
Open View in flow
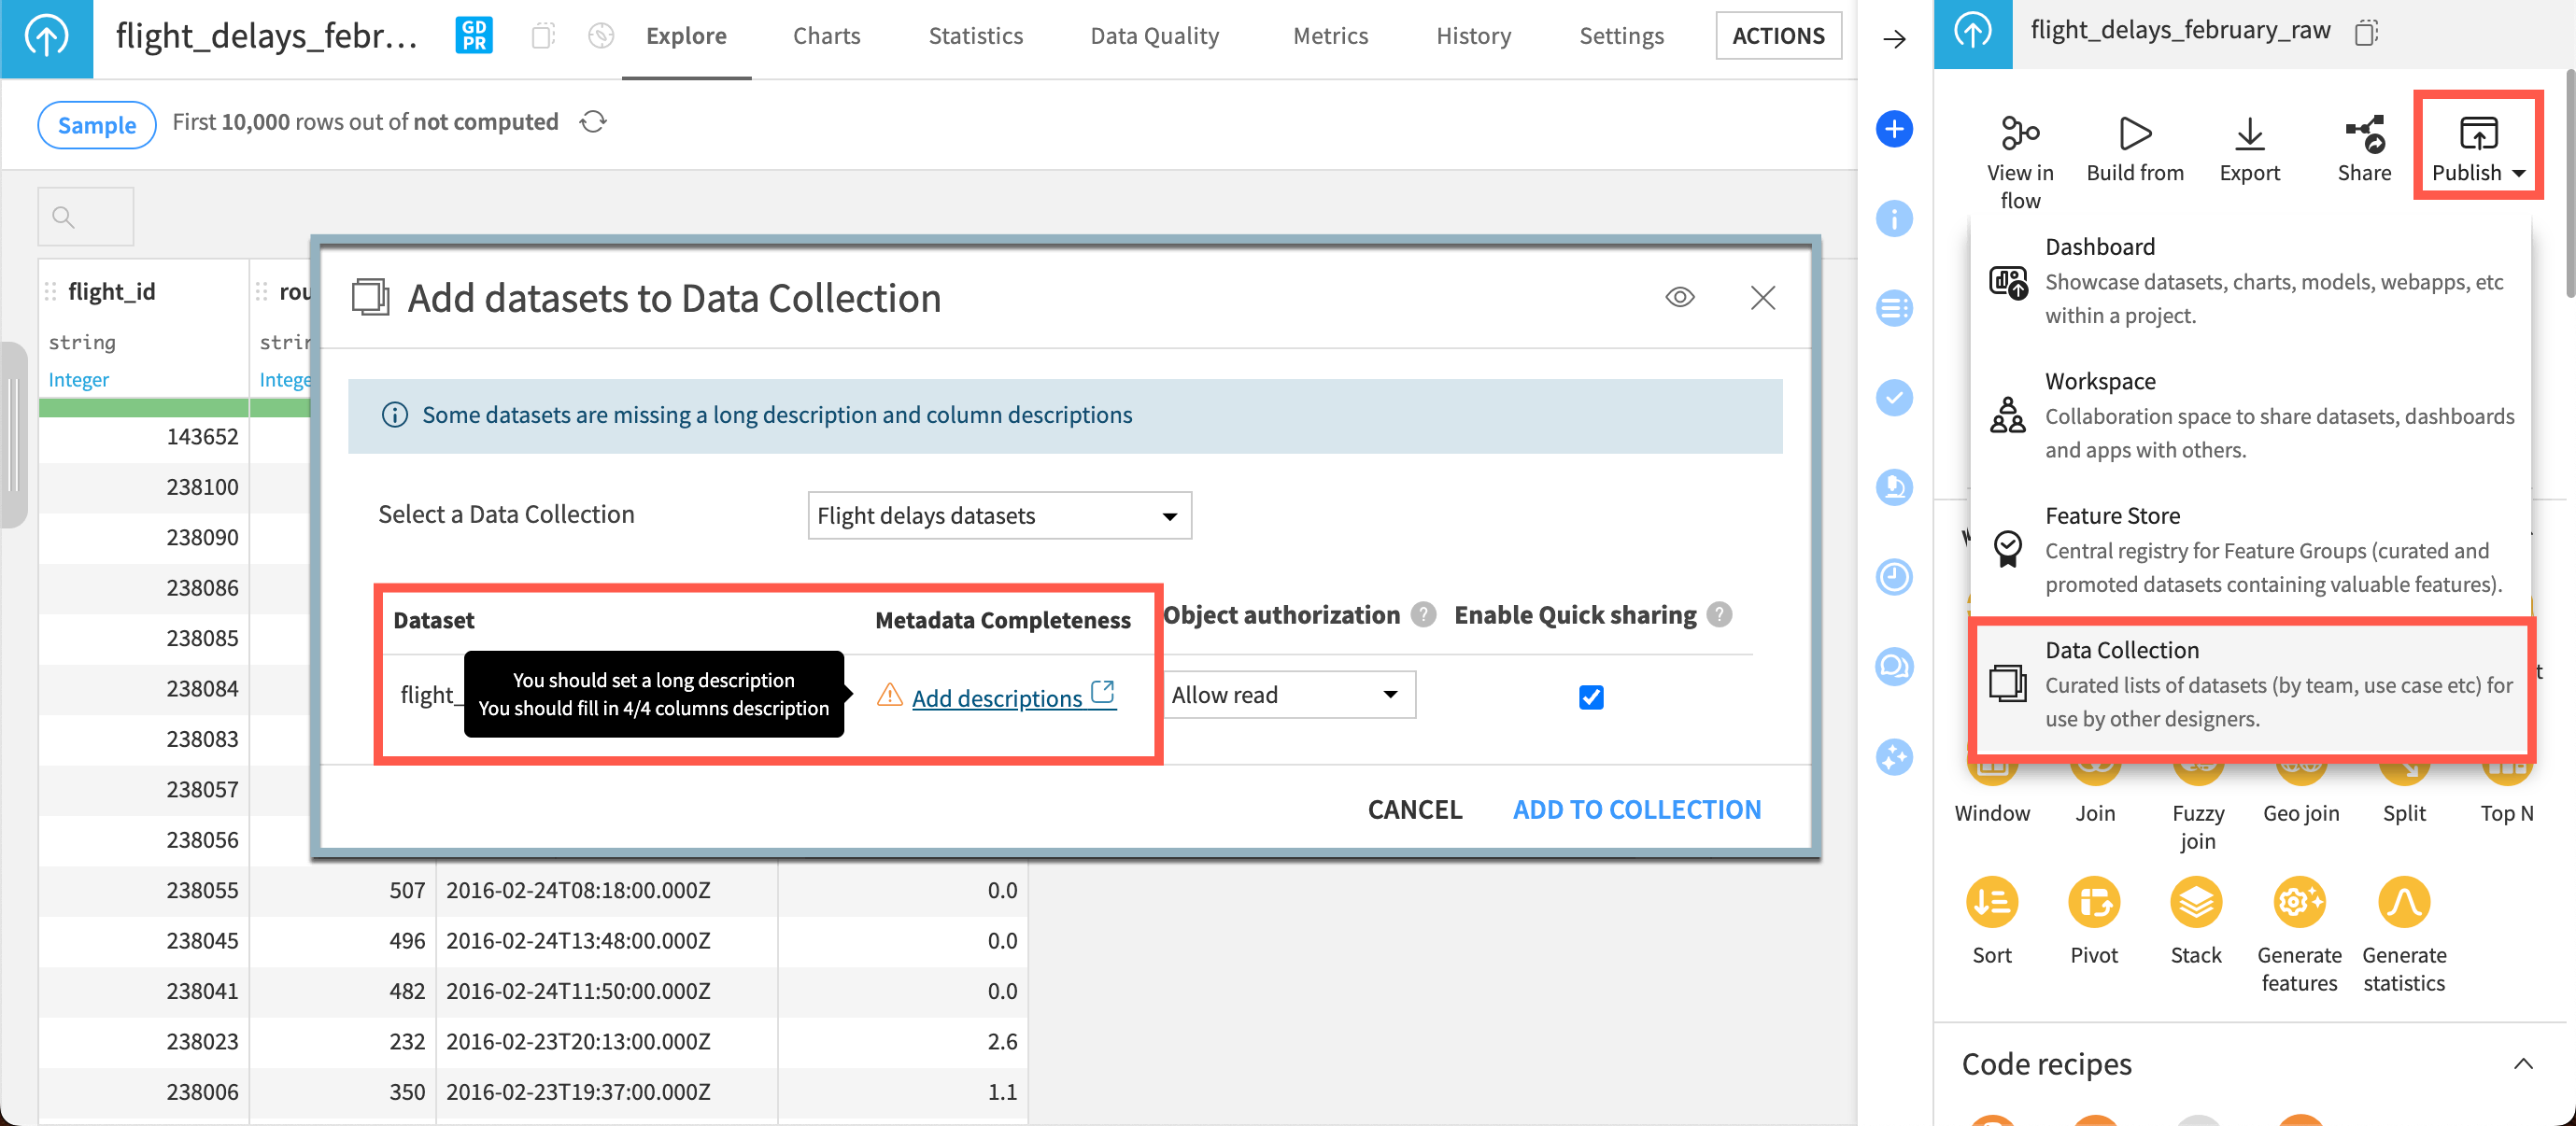2019,150
